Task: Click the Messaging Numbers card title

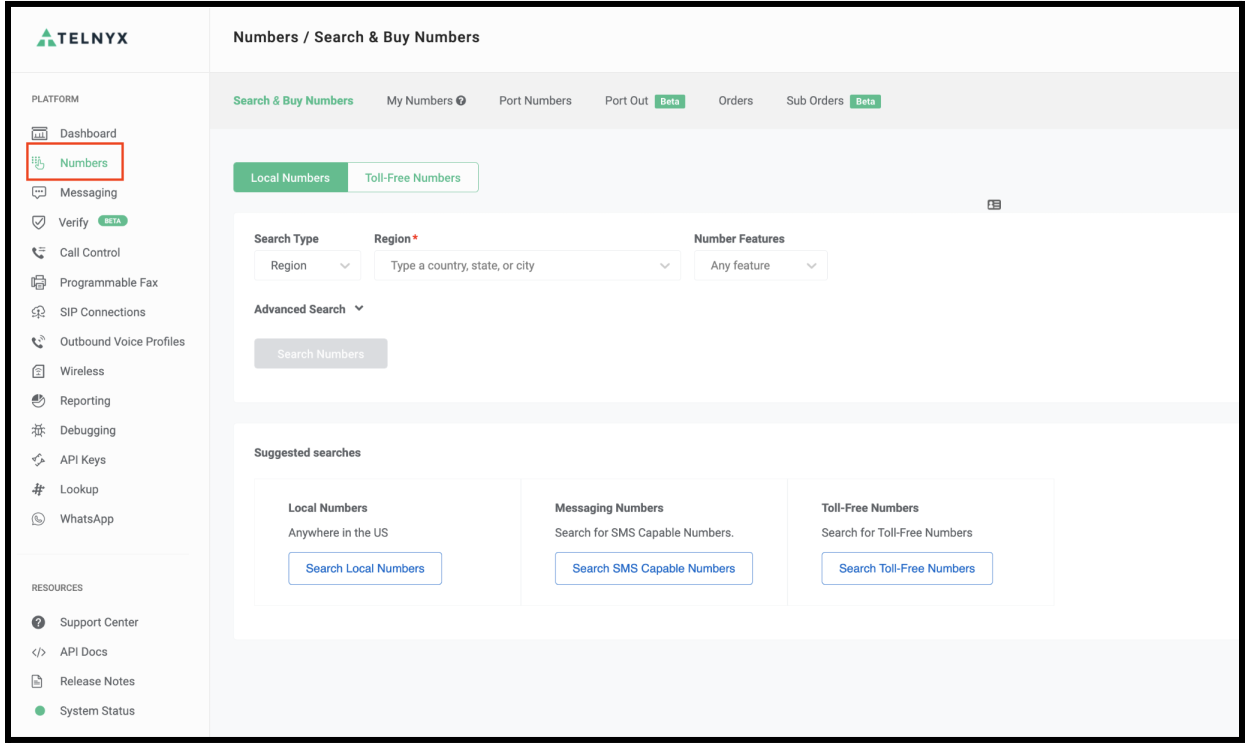Action: 609,508
